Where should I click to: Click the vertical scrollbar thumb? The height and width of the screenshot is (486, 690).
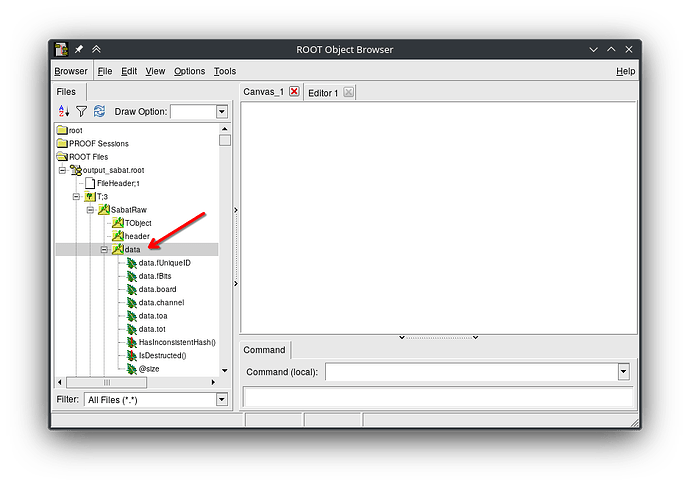(225, 140)
